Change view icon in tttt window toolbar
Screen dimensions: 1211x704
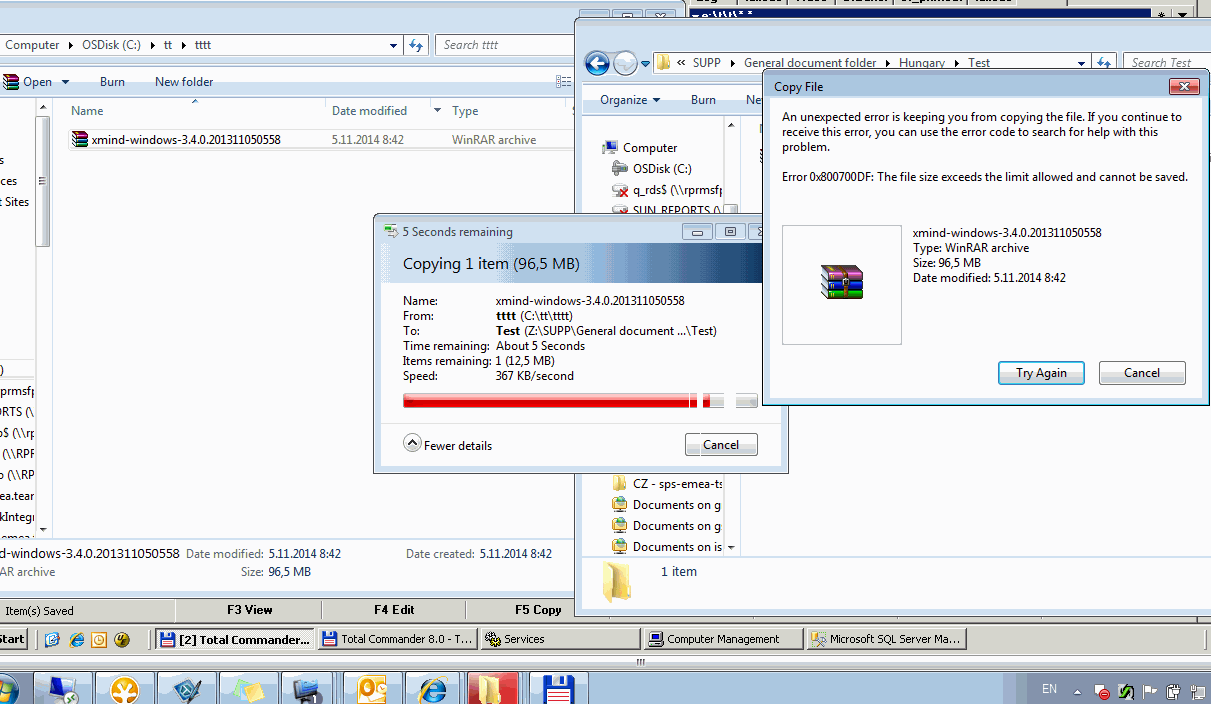563,82
